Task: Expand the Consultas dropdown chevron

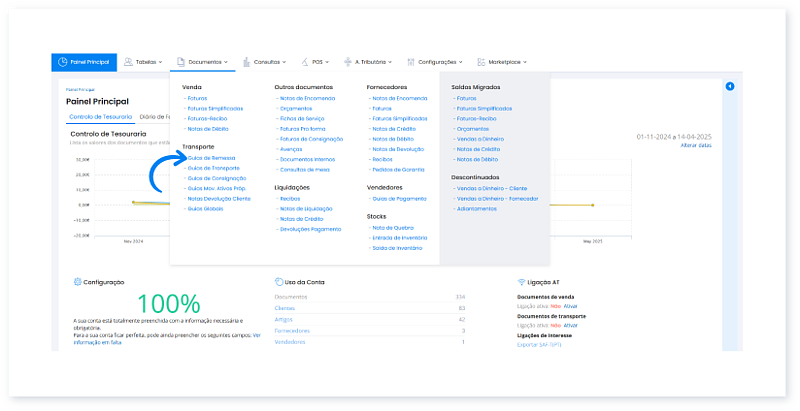Action: tap(286, 62)
